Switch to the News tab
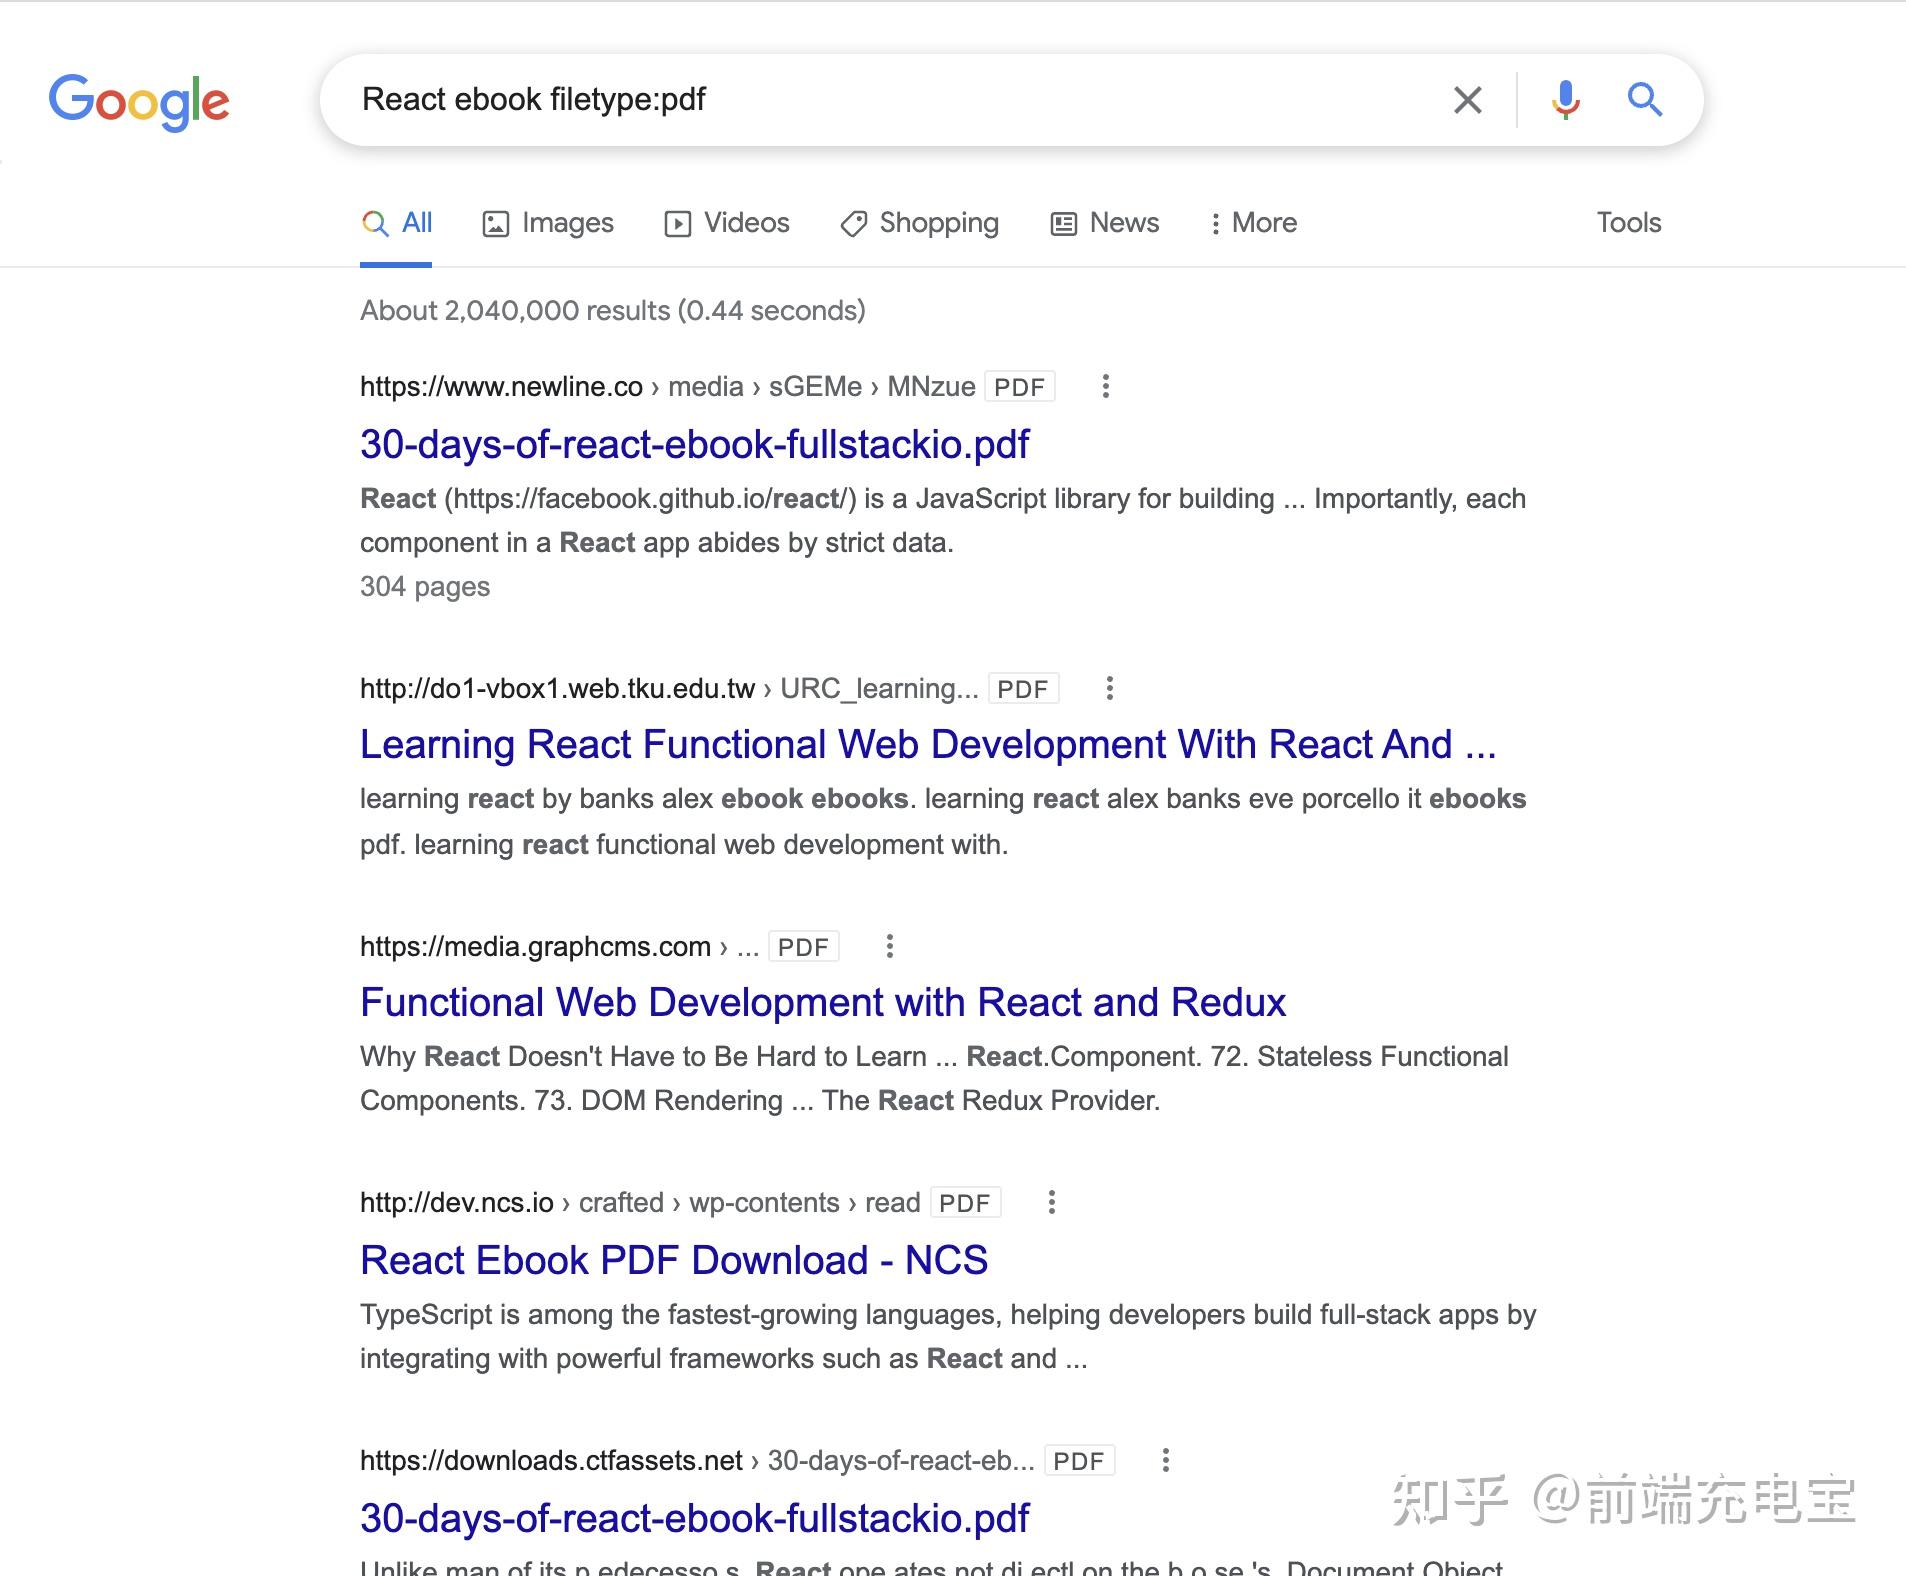Viewport: 1906px width, 1576px height. [x=1105, y=223]
